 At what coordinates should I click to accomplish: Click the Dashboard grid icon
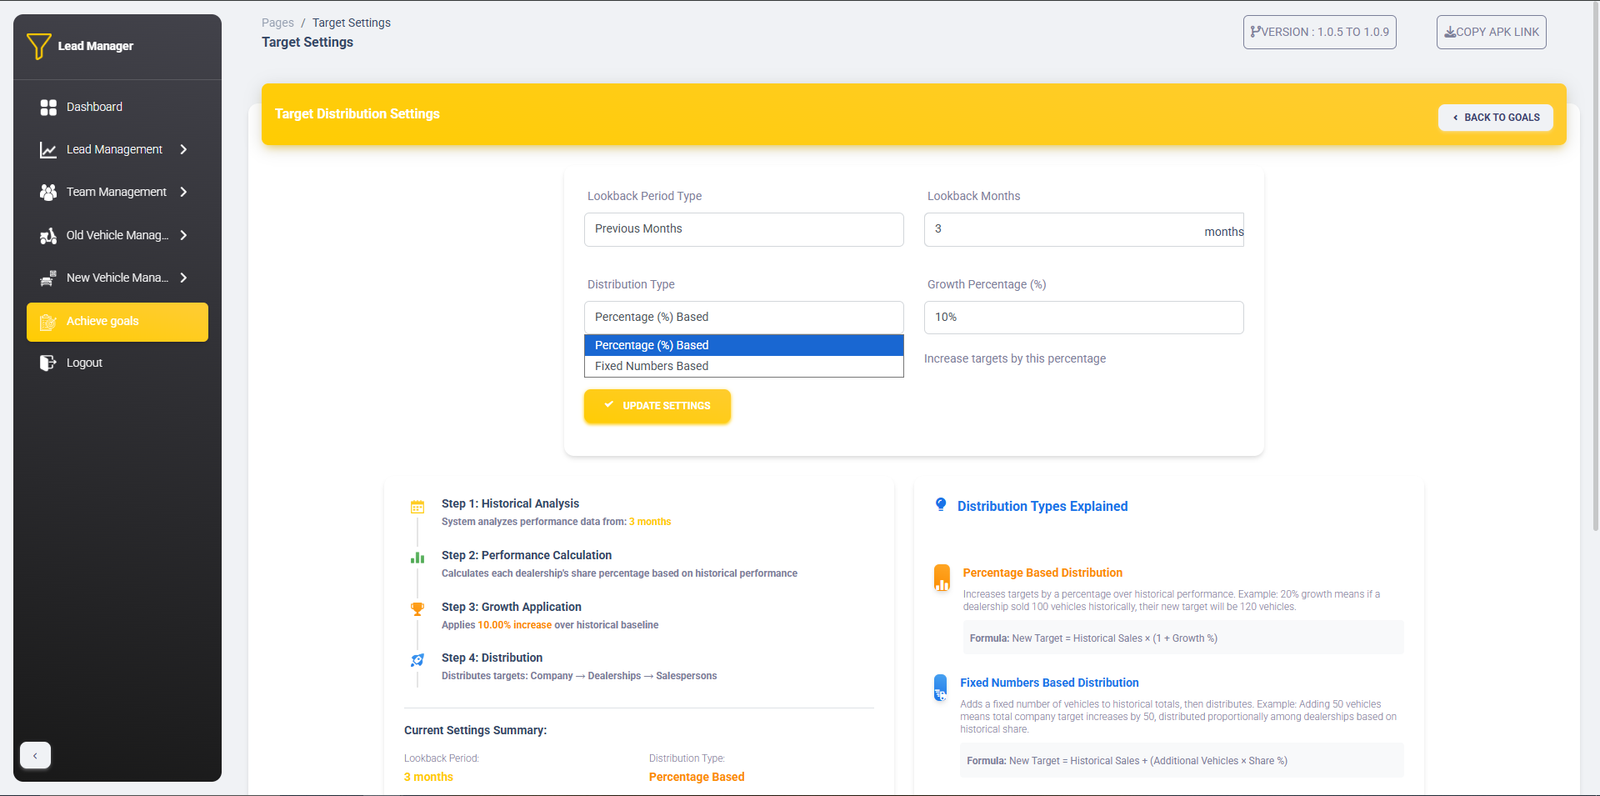pos(48,107)
